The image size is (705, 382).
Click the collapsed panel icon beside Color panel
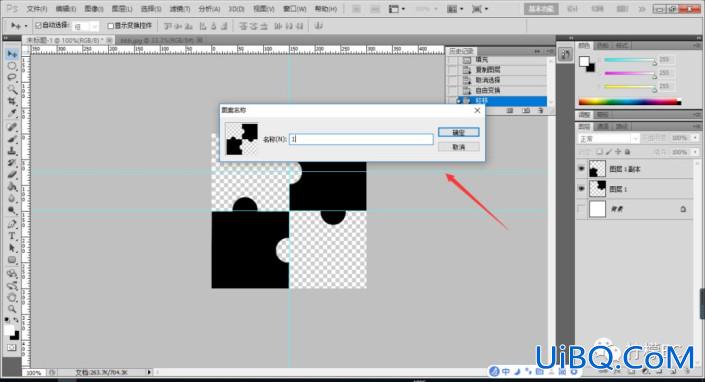pyautogui.click(x=565, y=54)
